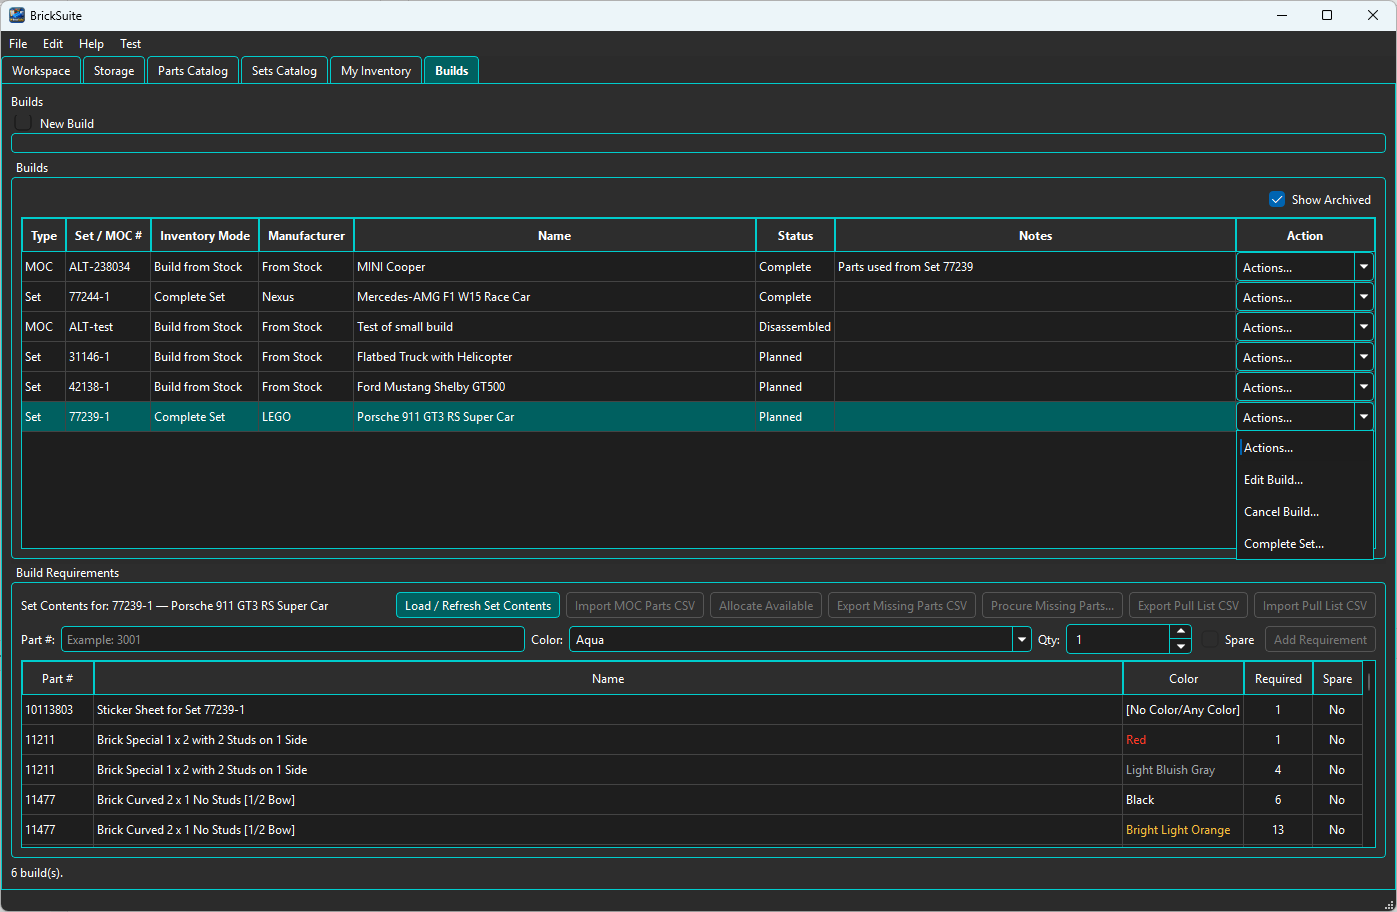Sort builds by Inventory Mode header
Viewport: 1397px width, 912px height.
(x=205, y=236)
